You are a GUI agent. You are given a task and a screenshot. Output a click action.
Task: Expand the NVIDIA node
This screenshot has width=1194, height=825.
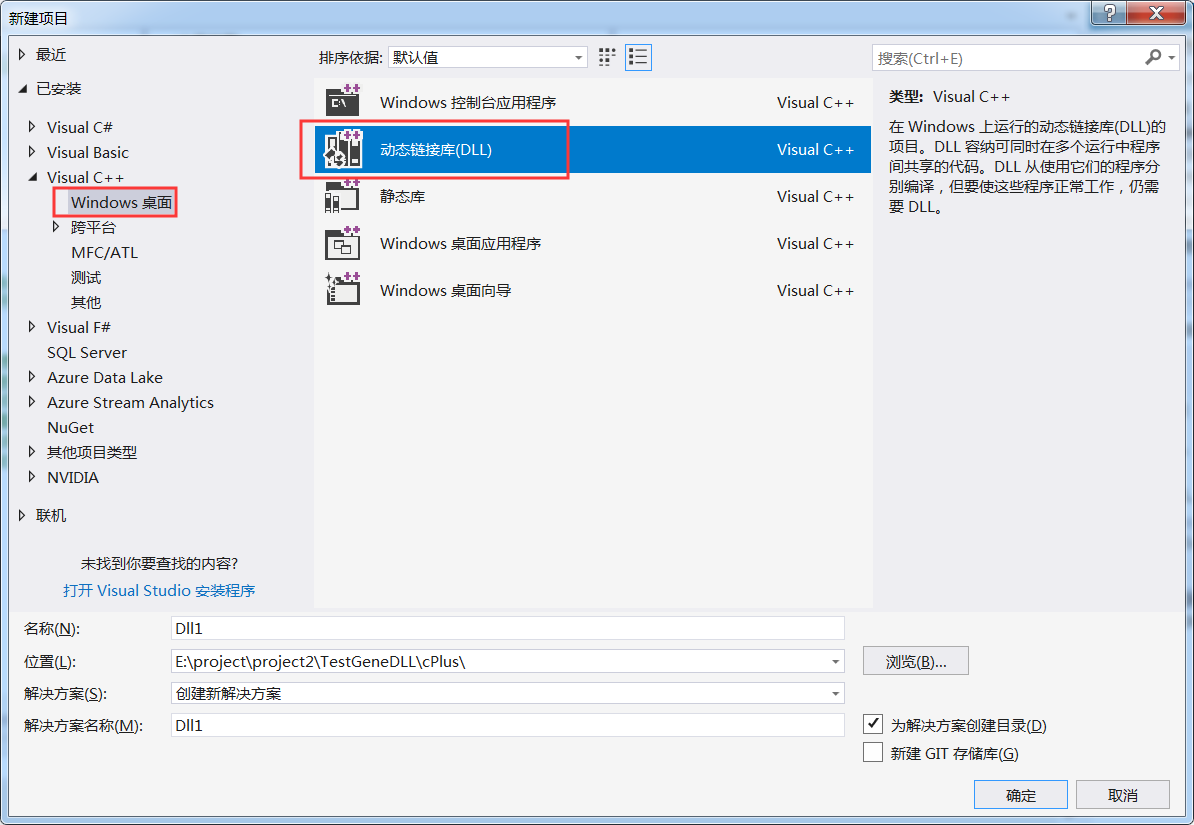coord(31,477)
